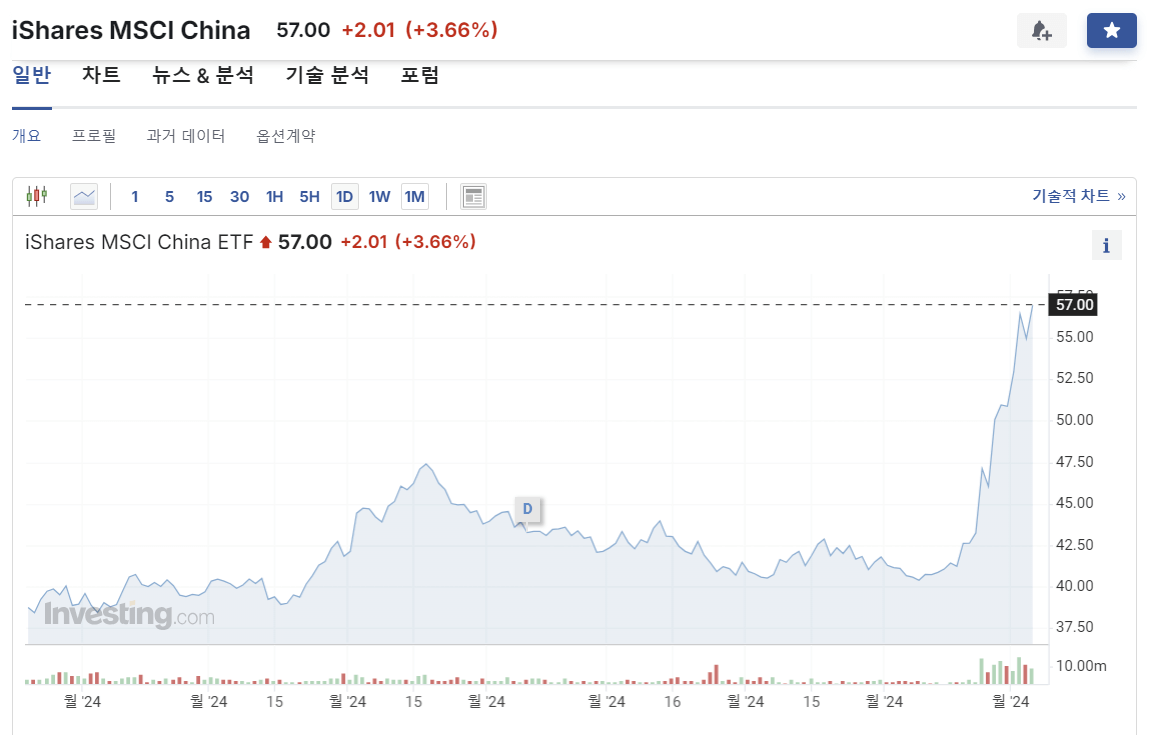The image size is (1161, 735).
Task: Open the 포럼 tab
Action: [419, 74]
